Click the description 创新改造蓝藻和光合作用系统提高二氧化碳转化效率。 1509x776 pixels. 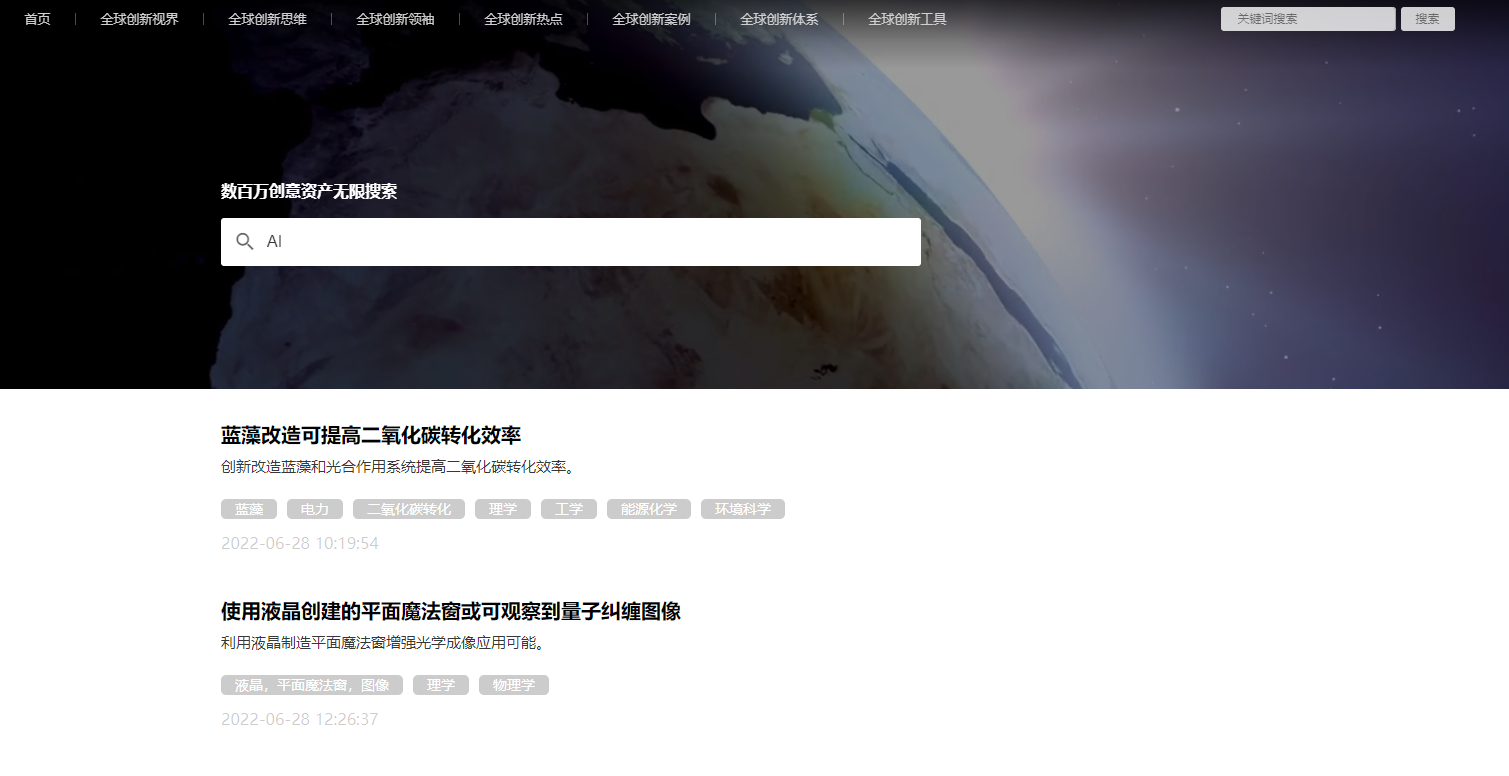(401, 467)
